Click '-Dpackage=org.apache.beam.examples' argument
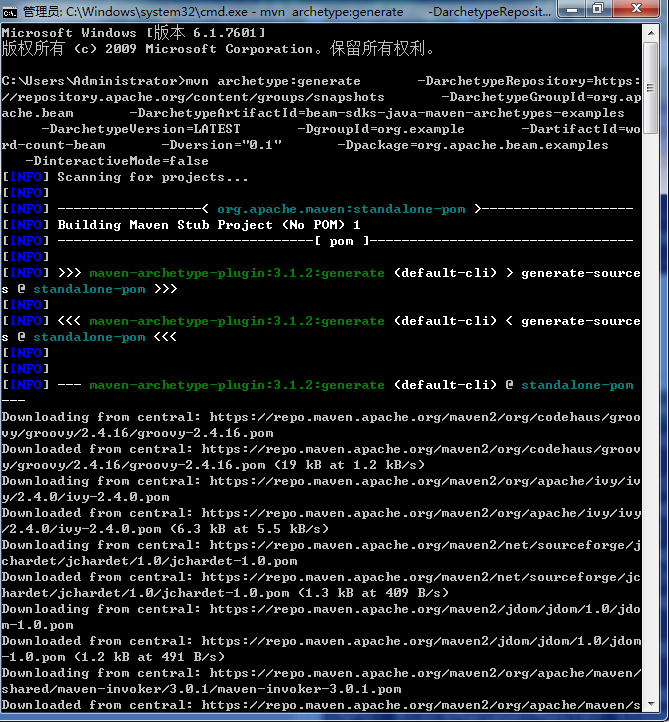The height and width of the screenshot is (722, 669). [x=473, y=146]
